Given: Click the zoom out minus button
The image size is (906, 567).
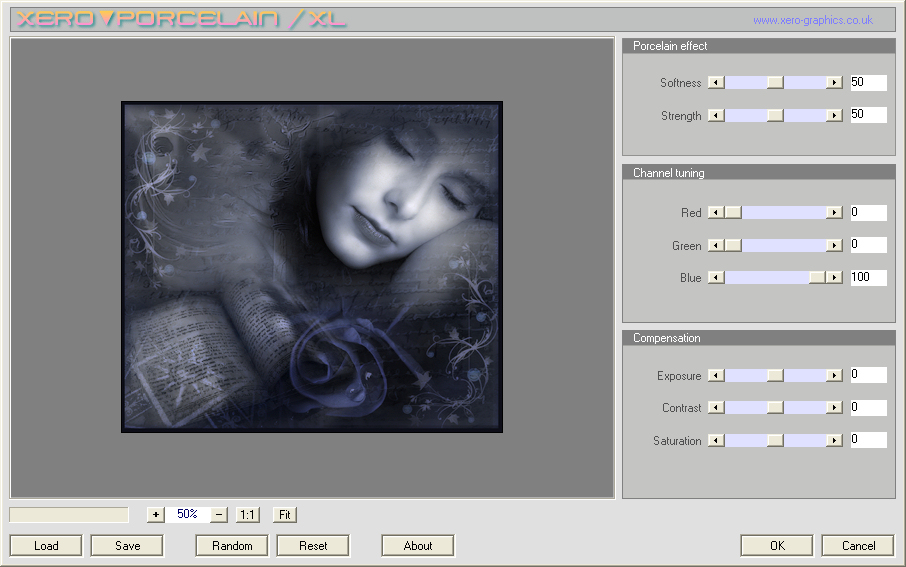Looking at the screenshot, I should (220, 515).
